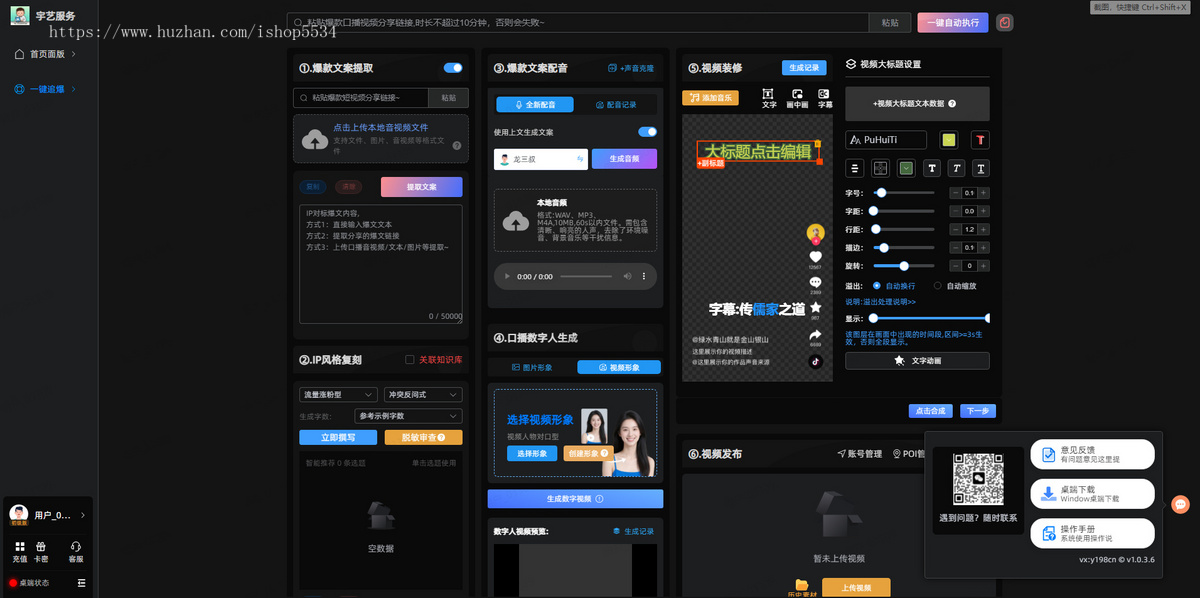Viewport: 1200px width, 598px height.
Task: Open the 文字 text tool
Action: tap(769, 98)
